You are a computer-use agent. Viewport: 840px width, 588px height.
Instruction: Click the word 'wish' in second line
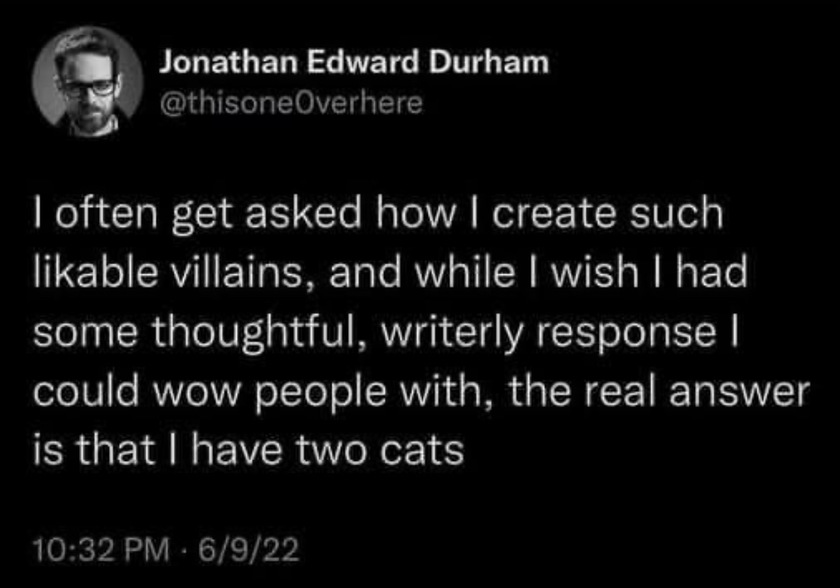tap(595, 272)
